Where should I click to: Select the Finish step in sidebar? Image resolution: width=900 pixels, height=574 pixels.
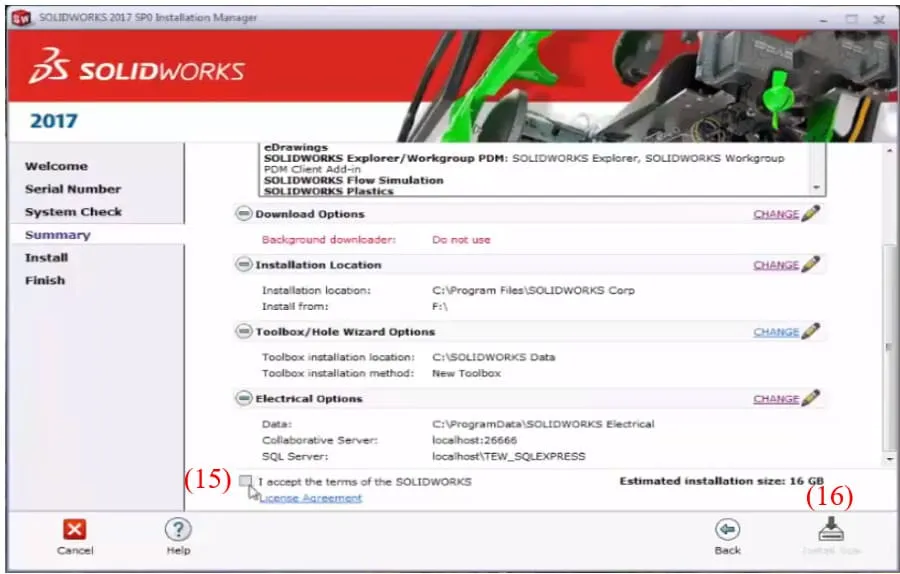(45, 281)
